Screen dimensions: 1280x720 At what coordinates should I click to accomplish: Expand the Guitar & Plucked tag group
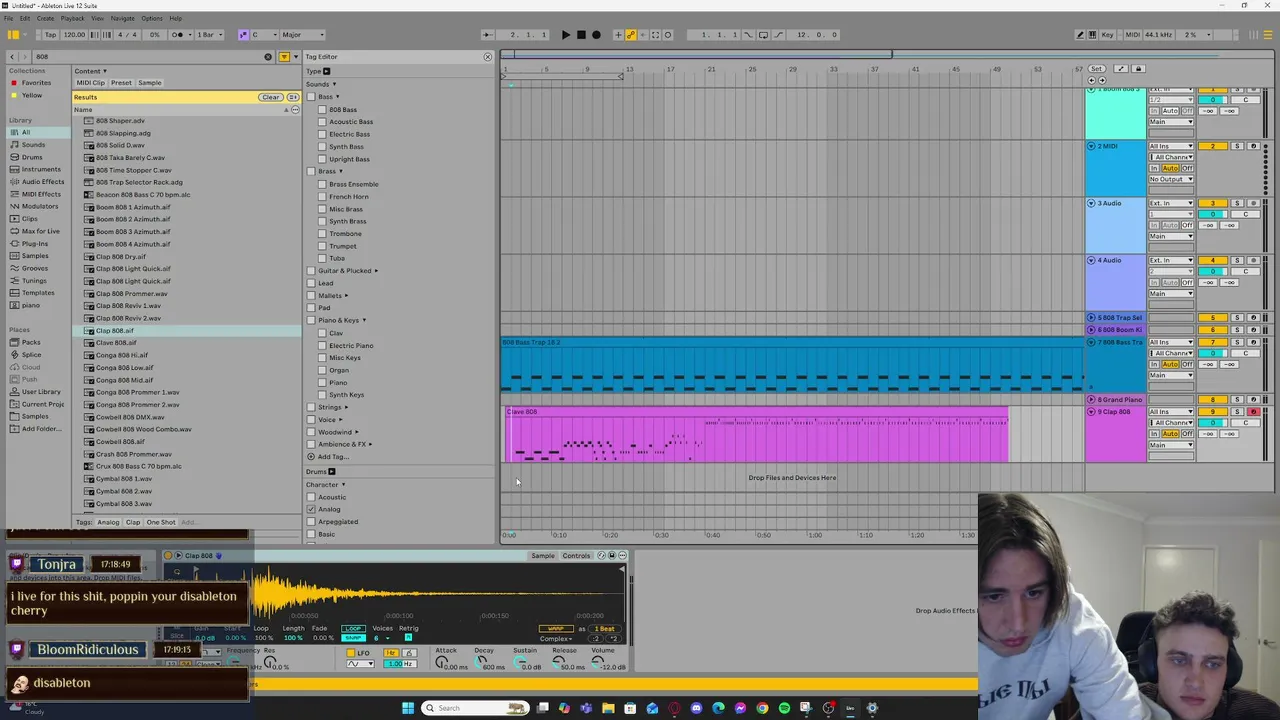(376, 271)
